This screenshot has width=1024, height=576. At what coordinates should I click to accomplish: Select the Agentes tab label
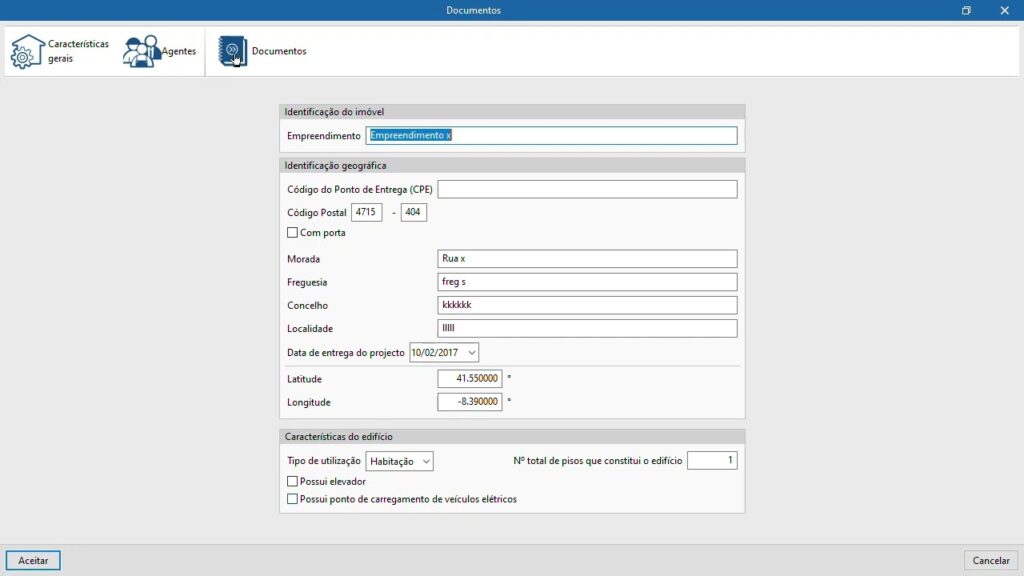[179, 51]
